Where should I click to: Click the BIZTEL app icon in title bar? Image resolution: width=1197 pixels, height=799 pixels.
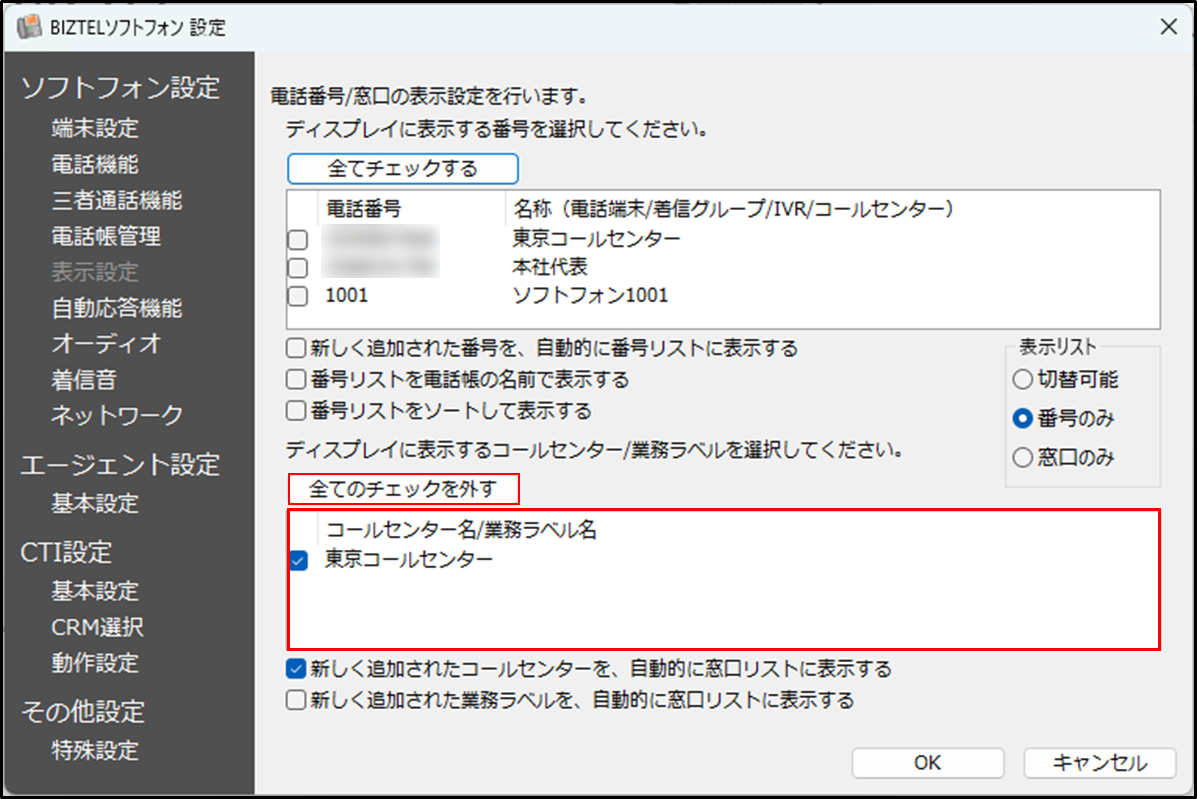(x=30, y=27)
